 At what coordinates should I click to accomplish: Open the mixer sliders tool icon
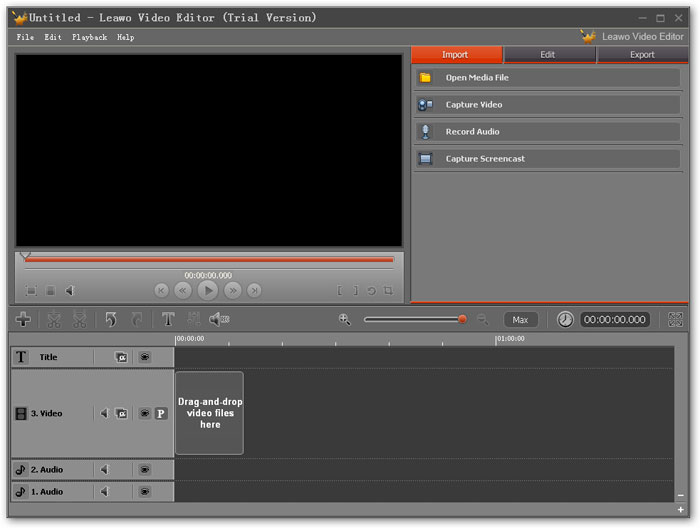pos(193,319)
